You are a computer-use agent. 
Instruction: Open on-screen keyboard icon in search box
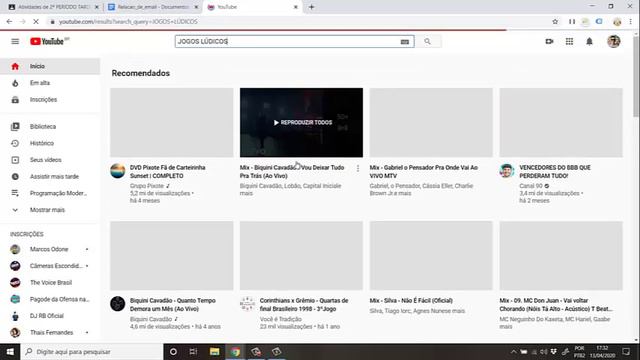pos(404,42)
